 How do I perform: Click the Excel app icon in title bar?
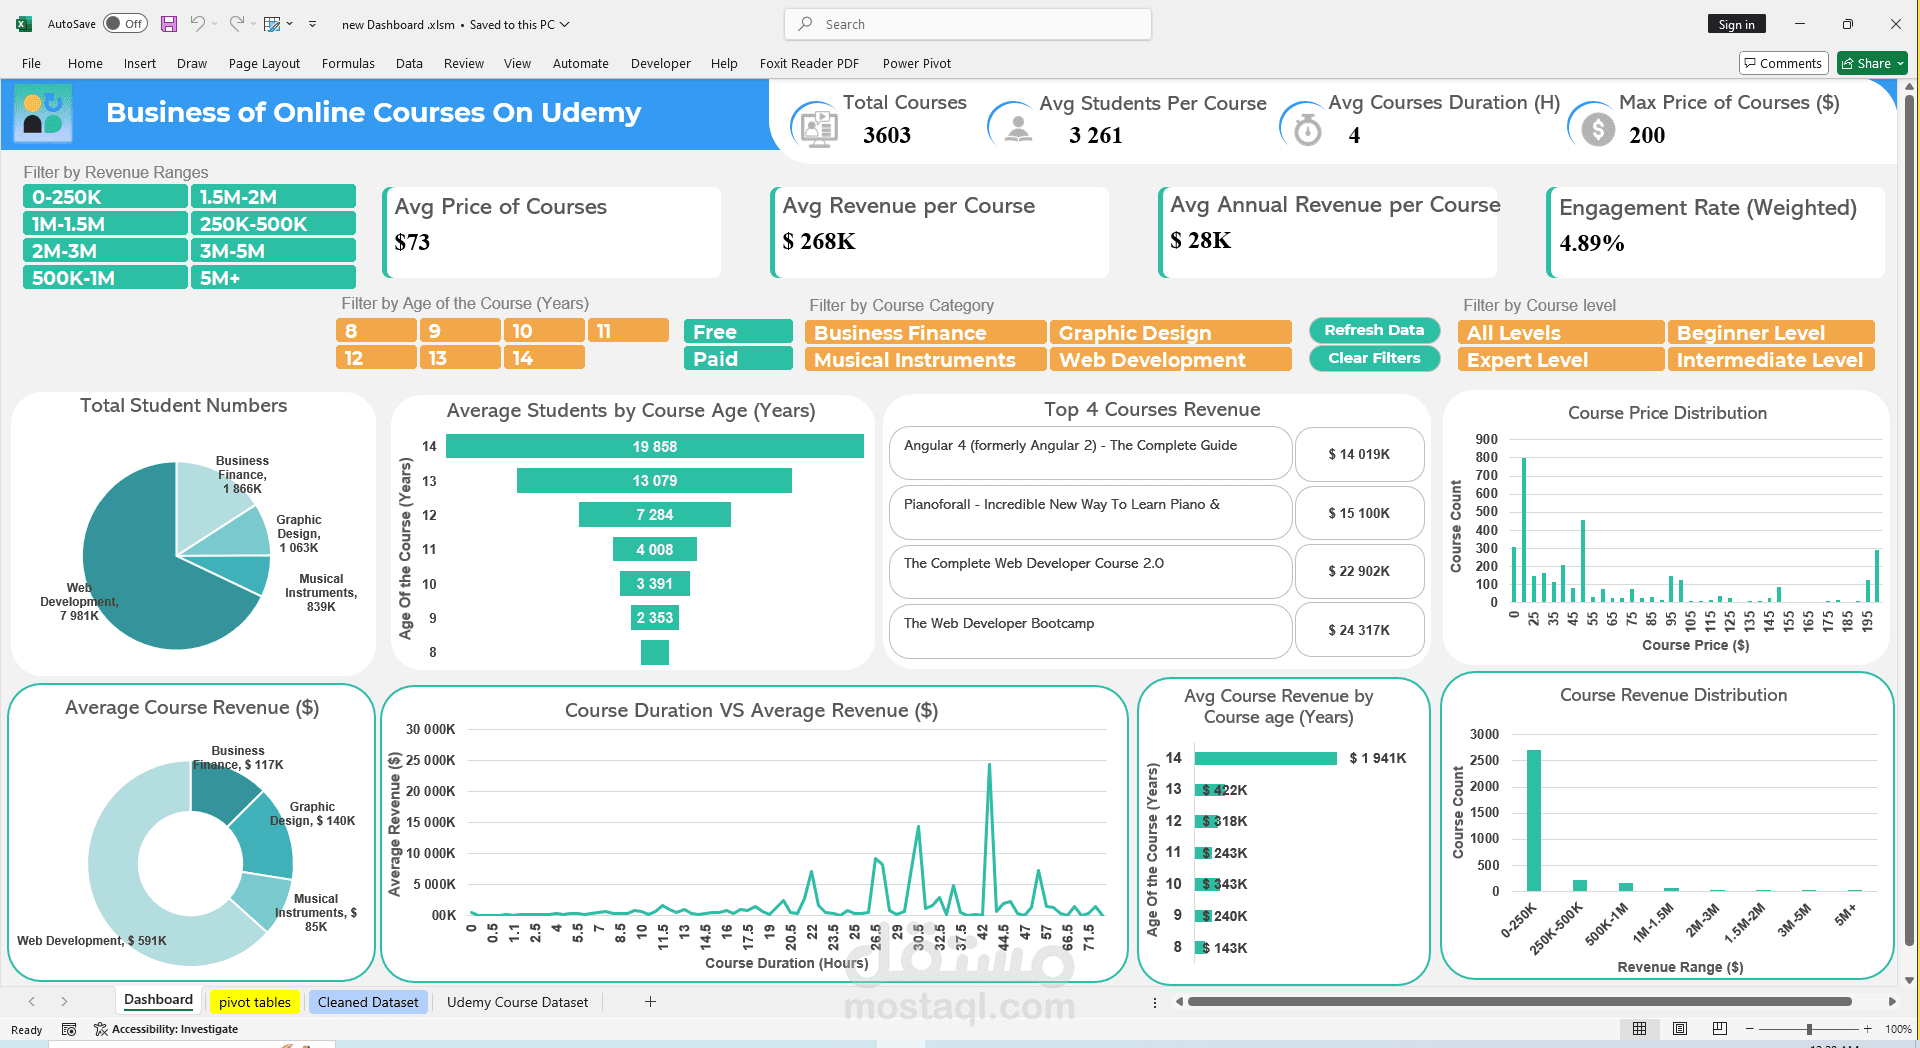[x=23, y=24]
